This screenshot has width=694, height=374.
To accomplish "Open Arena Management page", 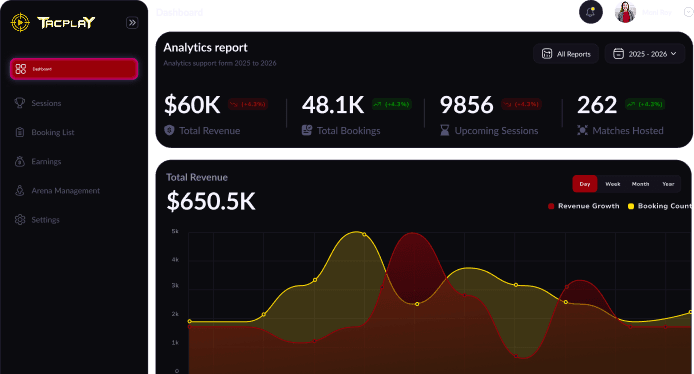I will click(57, 191).
